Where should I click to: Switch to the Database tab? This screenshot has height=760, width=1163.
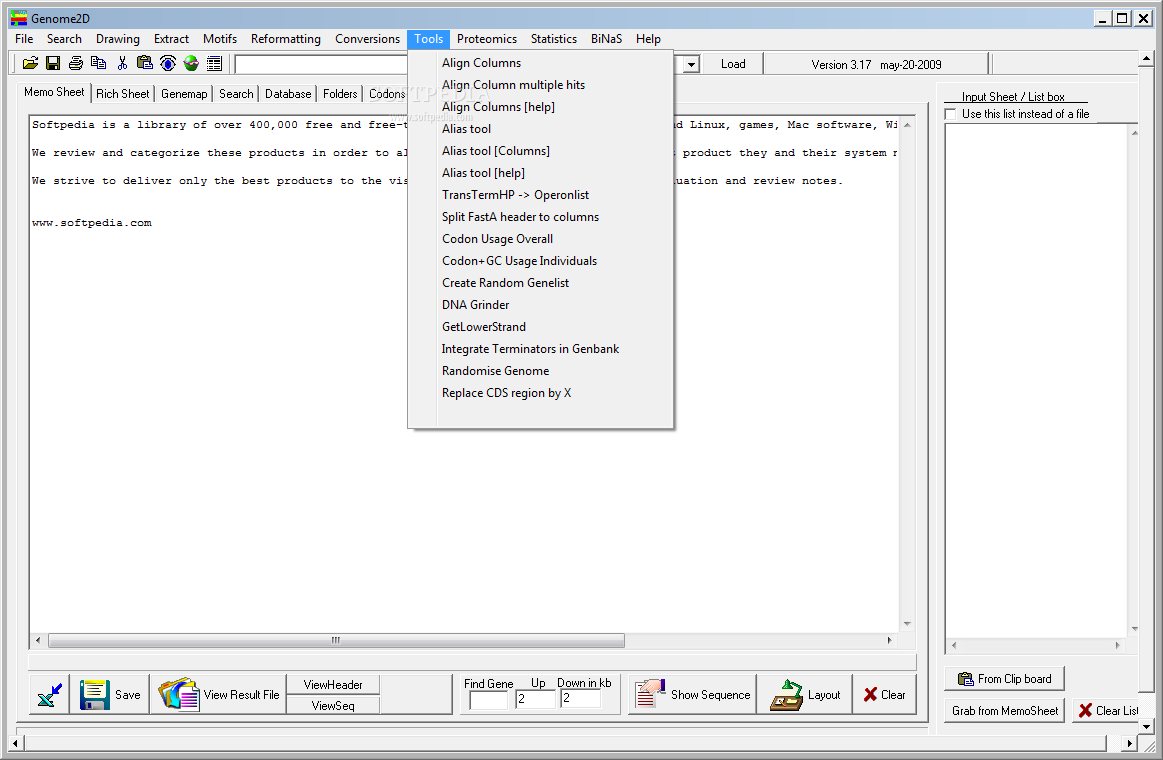click(x=288, y=93)
